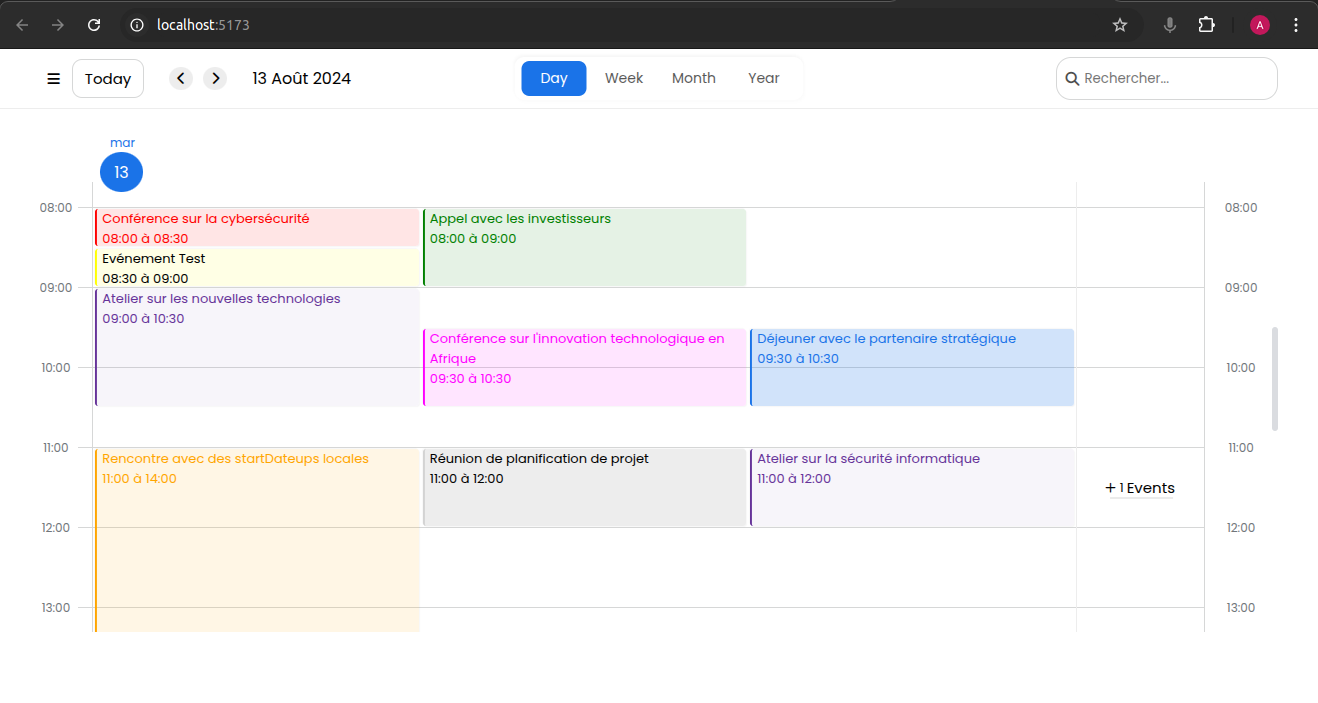Click the Today button
The height and width of the screenshot is (703, 1318).
108,79
